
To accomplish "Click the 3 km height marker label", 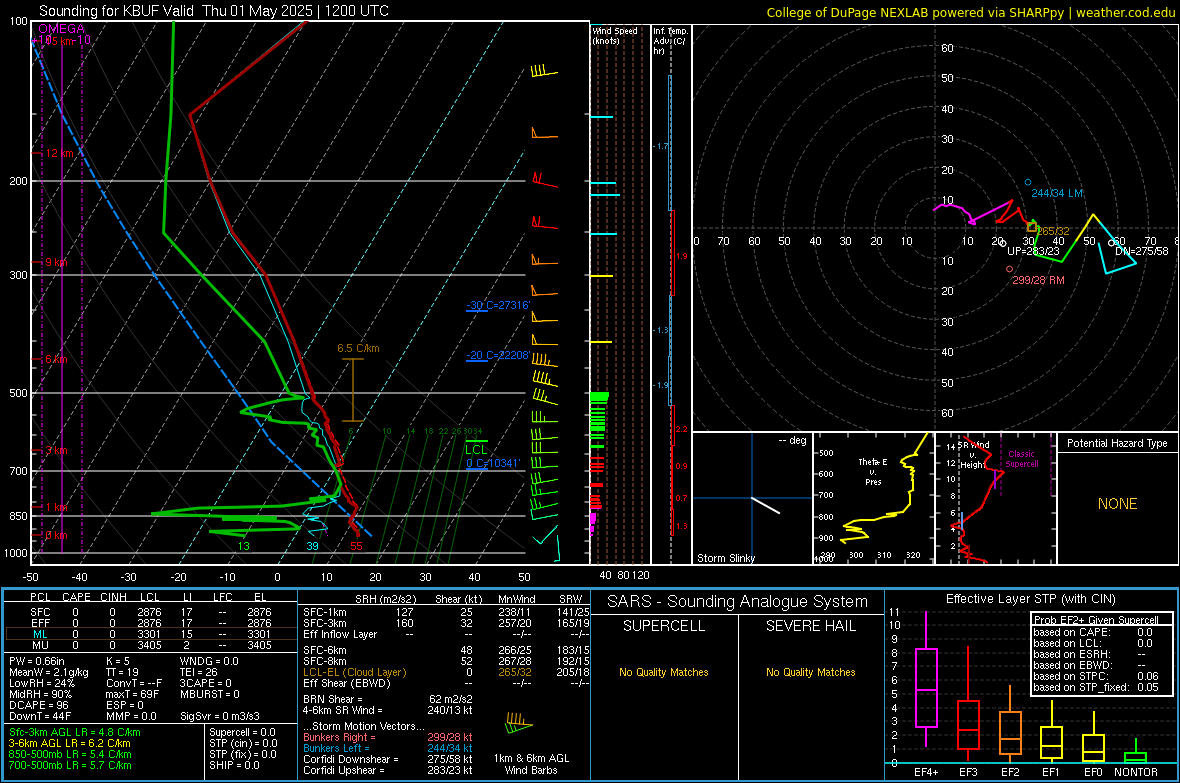I will (x=56, y=450).
